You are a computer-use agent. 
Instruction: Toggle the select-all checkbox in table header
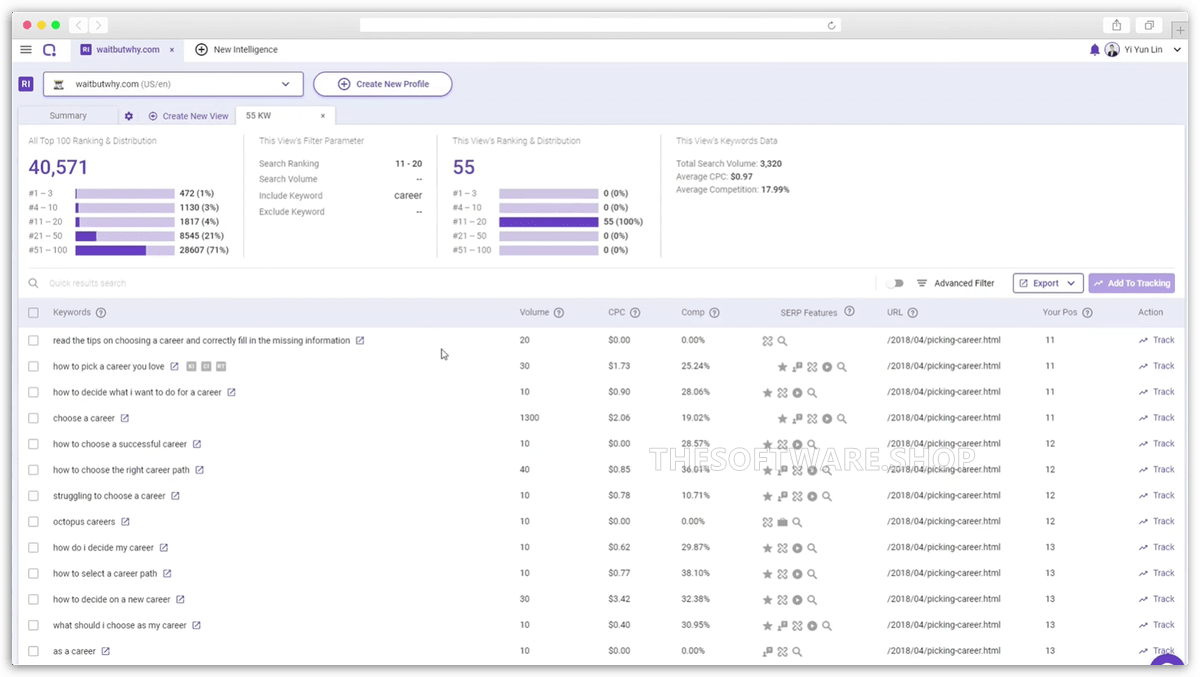coord(33,313)
